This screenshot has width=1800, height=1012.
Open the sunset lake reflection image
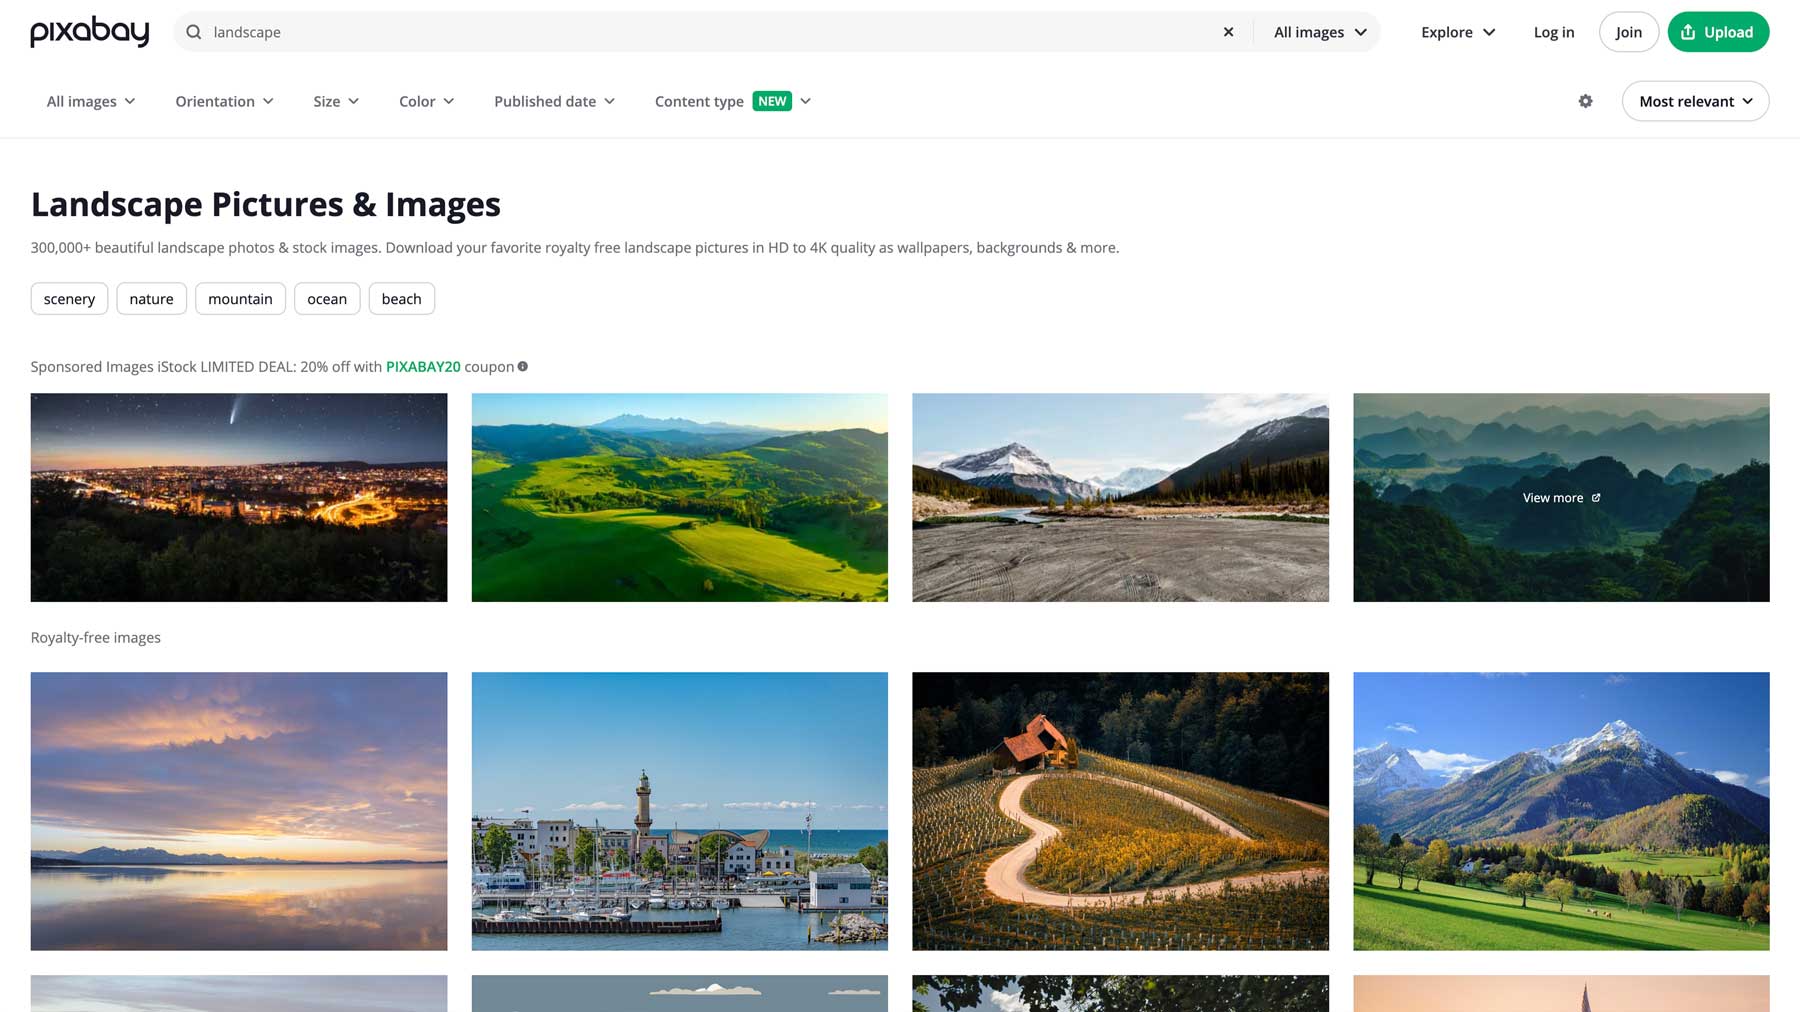tap(239, 811)
